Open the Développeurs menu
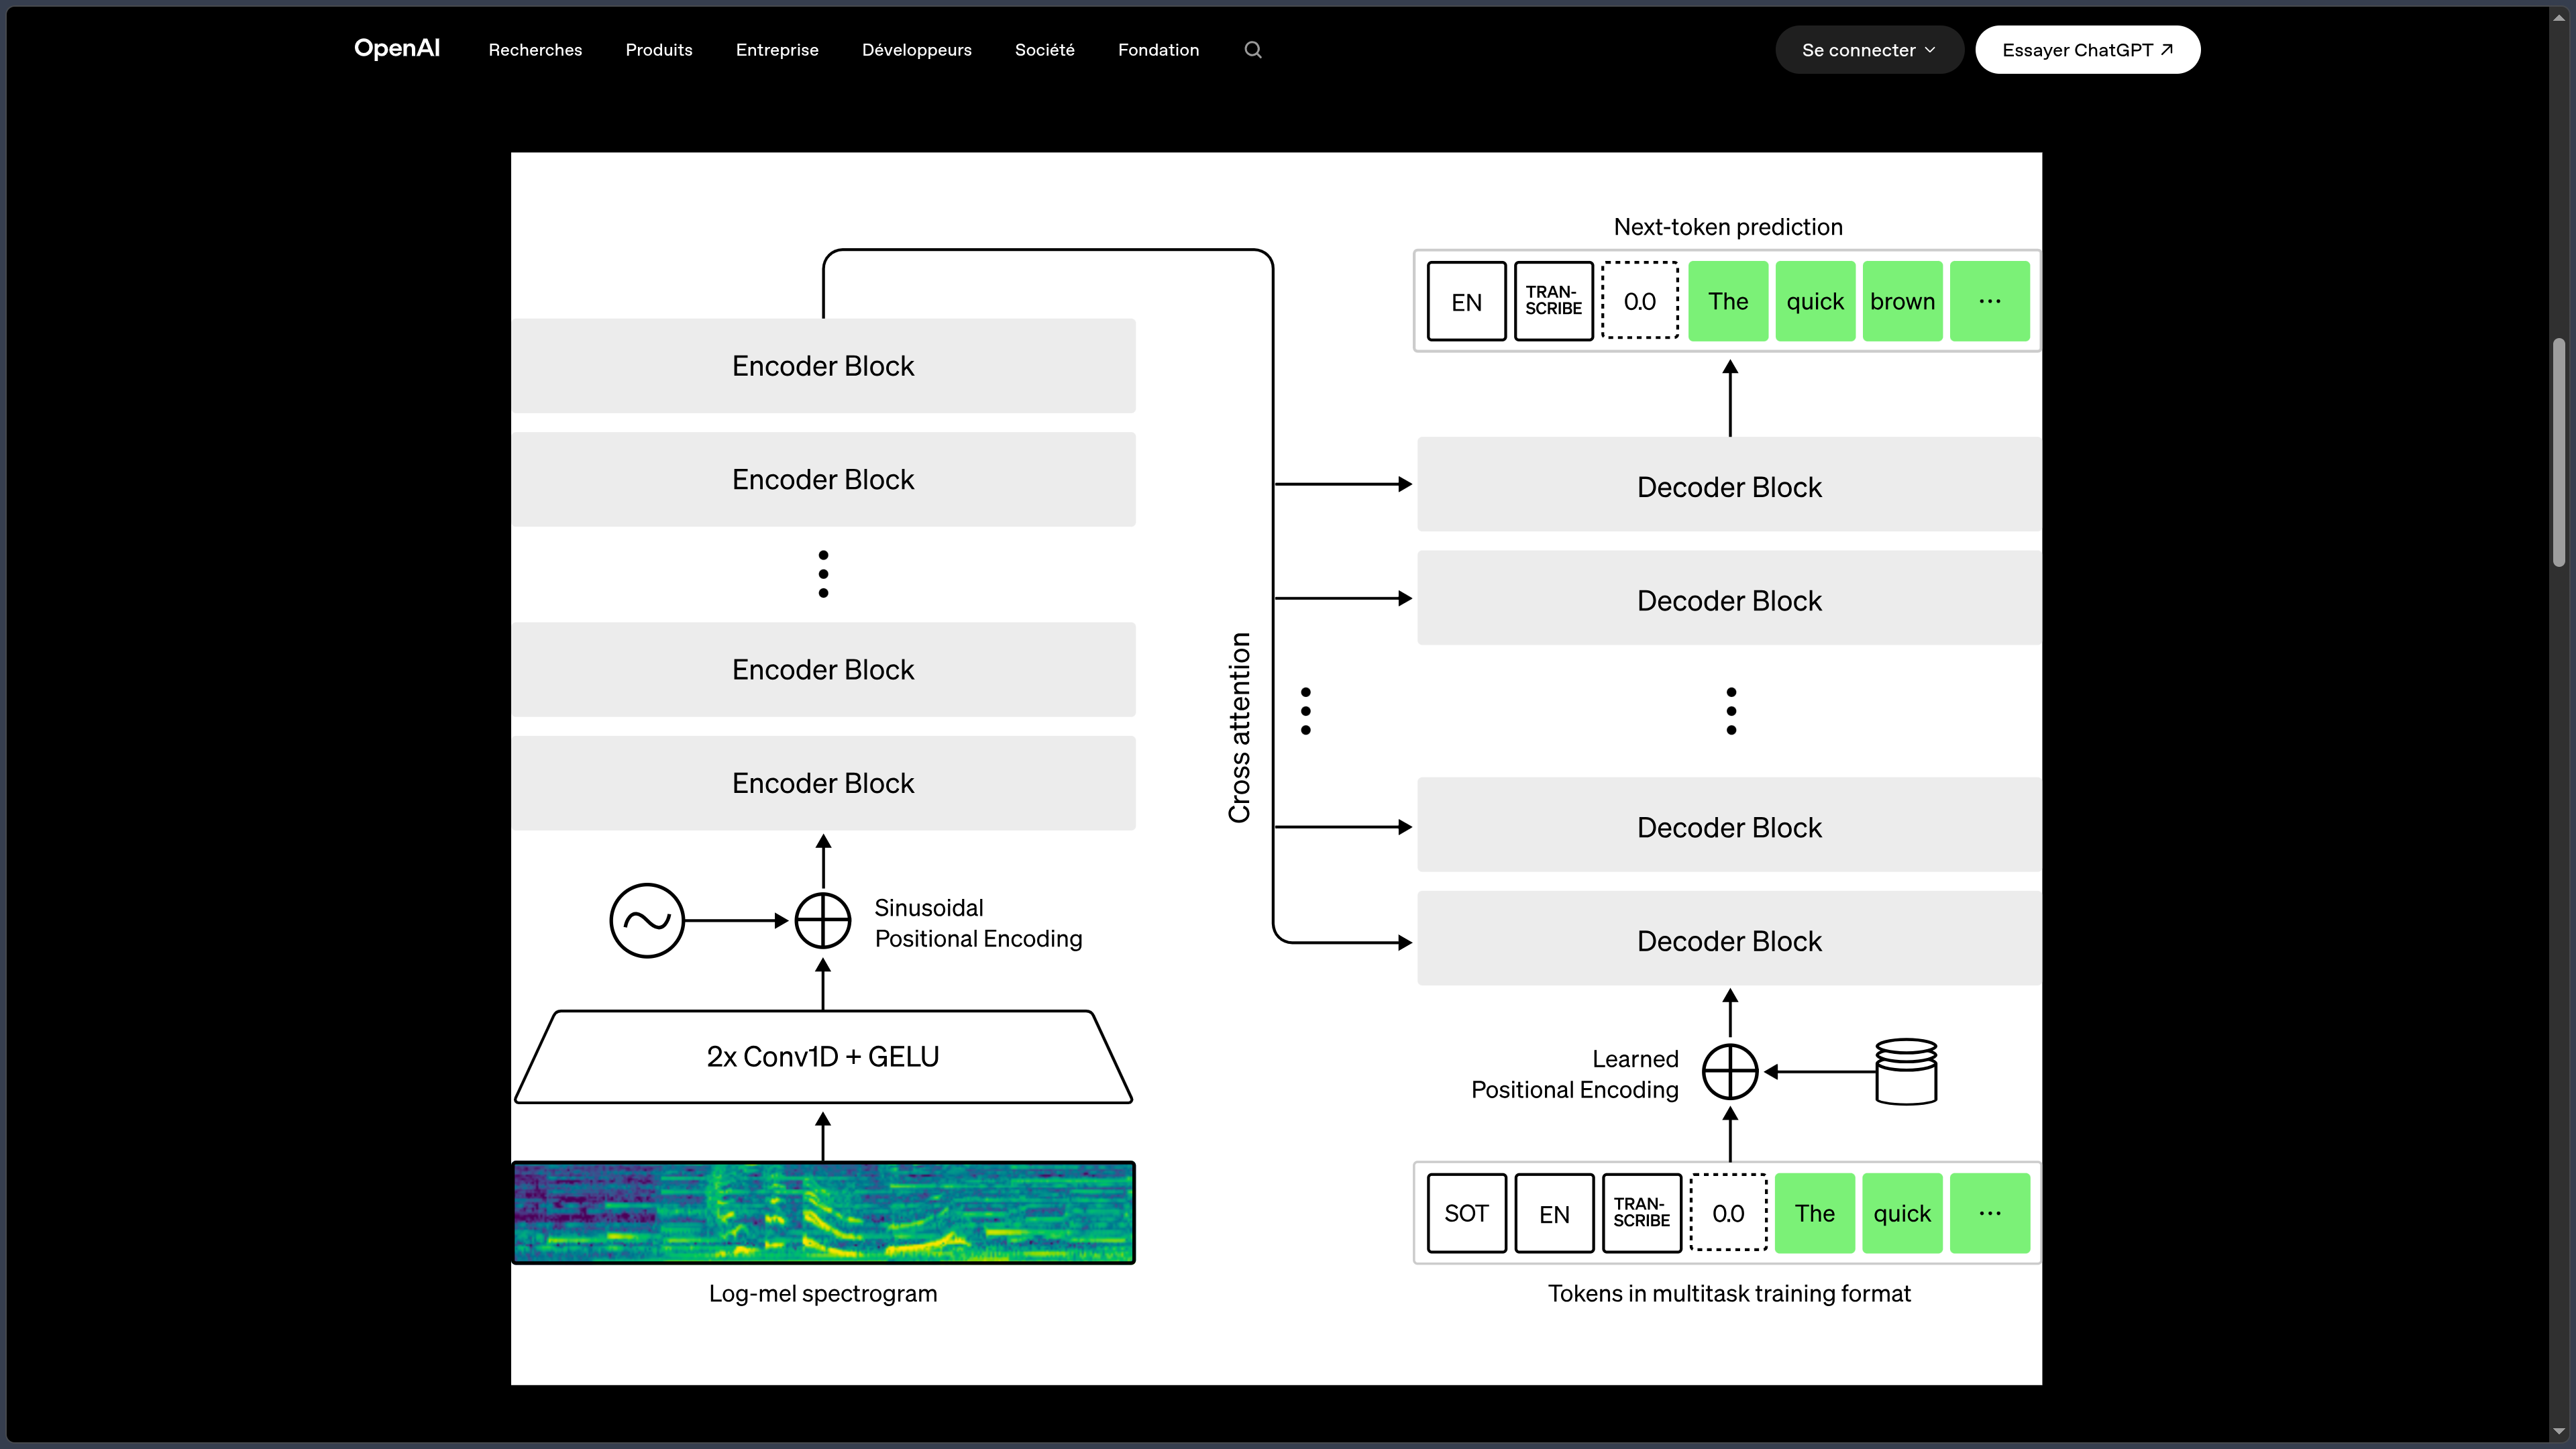 click(x=917, y=50)
